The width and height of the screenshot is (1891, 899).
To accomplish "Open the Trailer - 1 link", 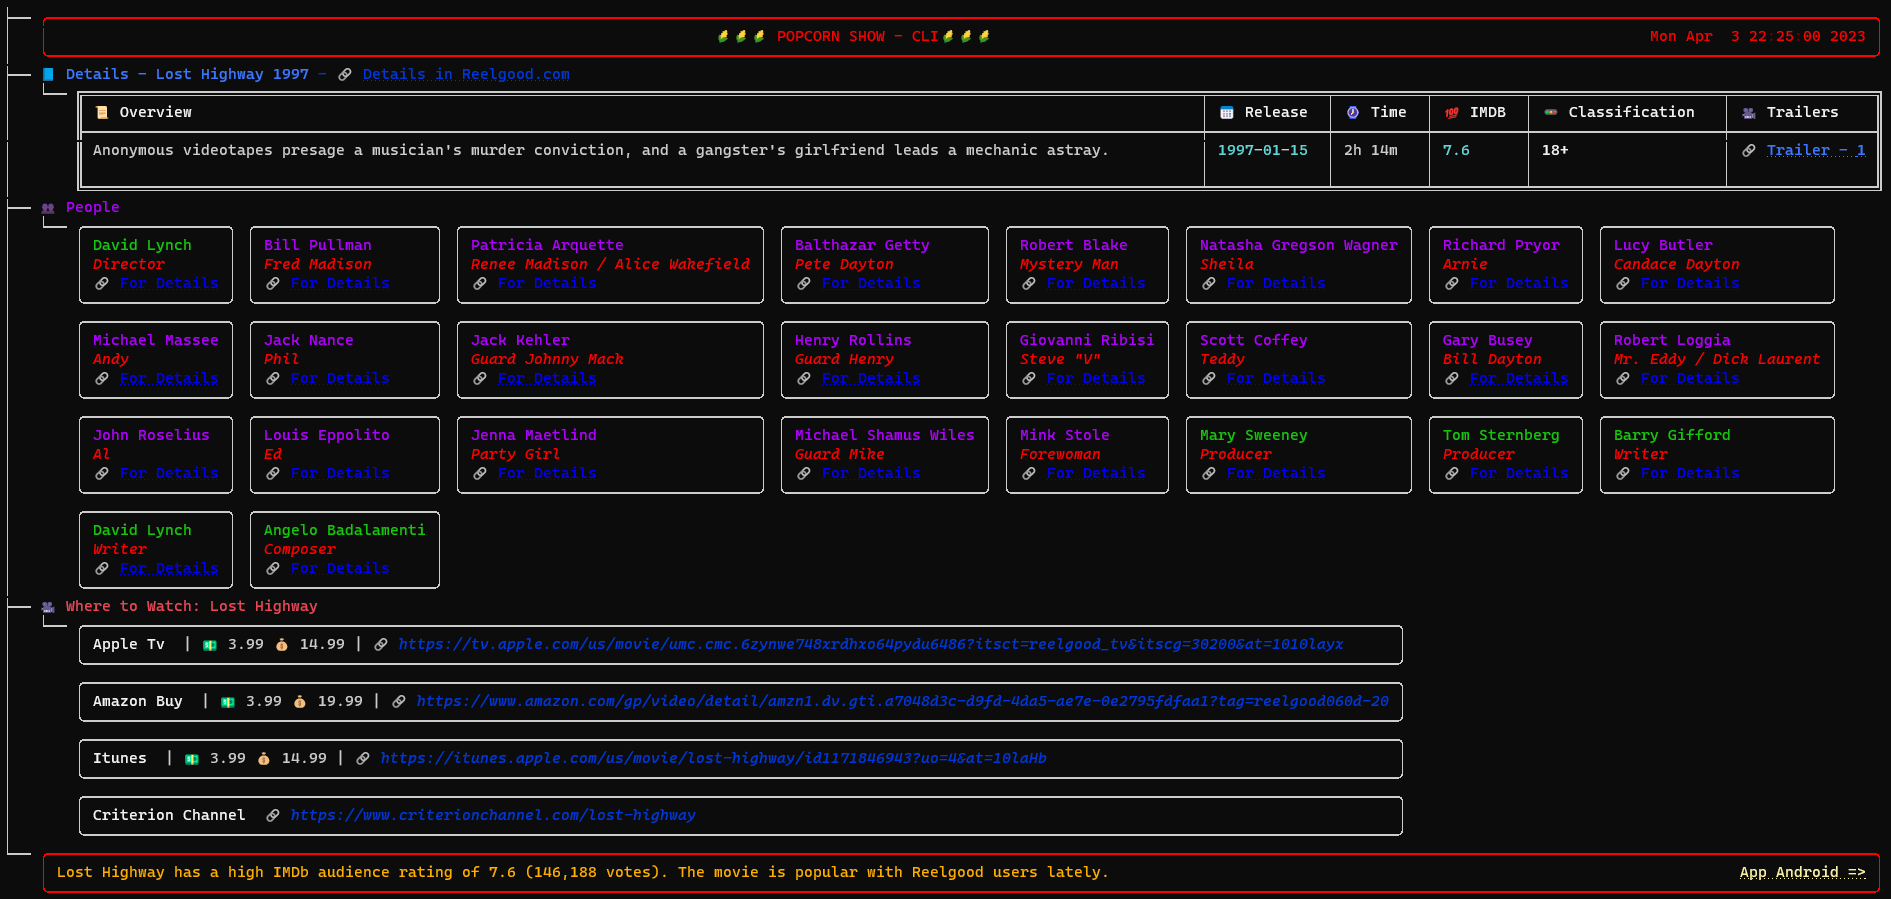I will pyautogui.click(x=1815, y=151).
